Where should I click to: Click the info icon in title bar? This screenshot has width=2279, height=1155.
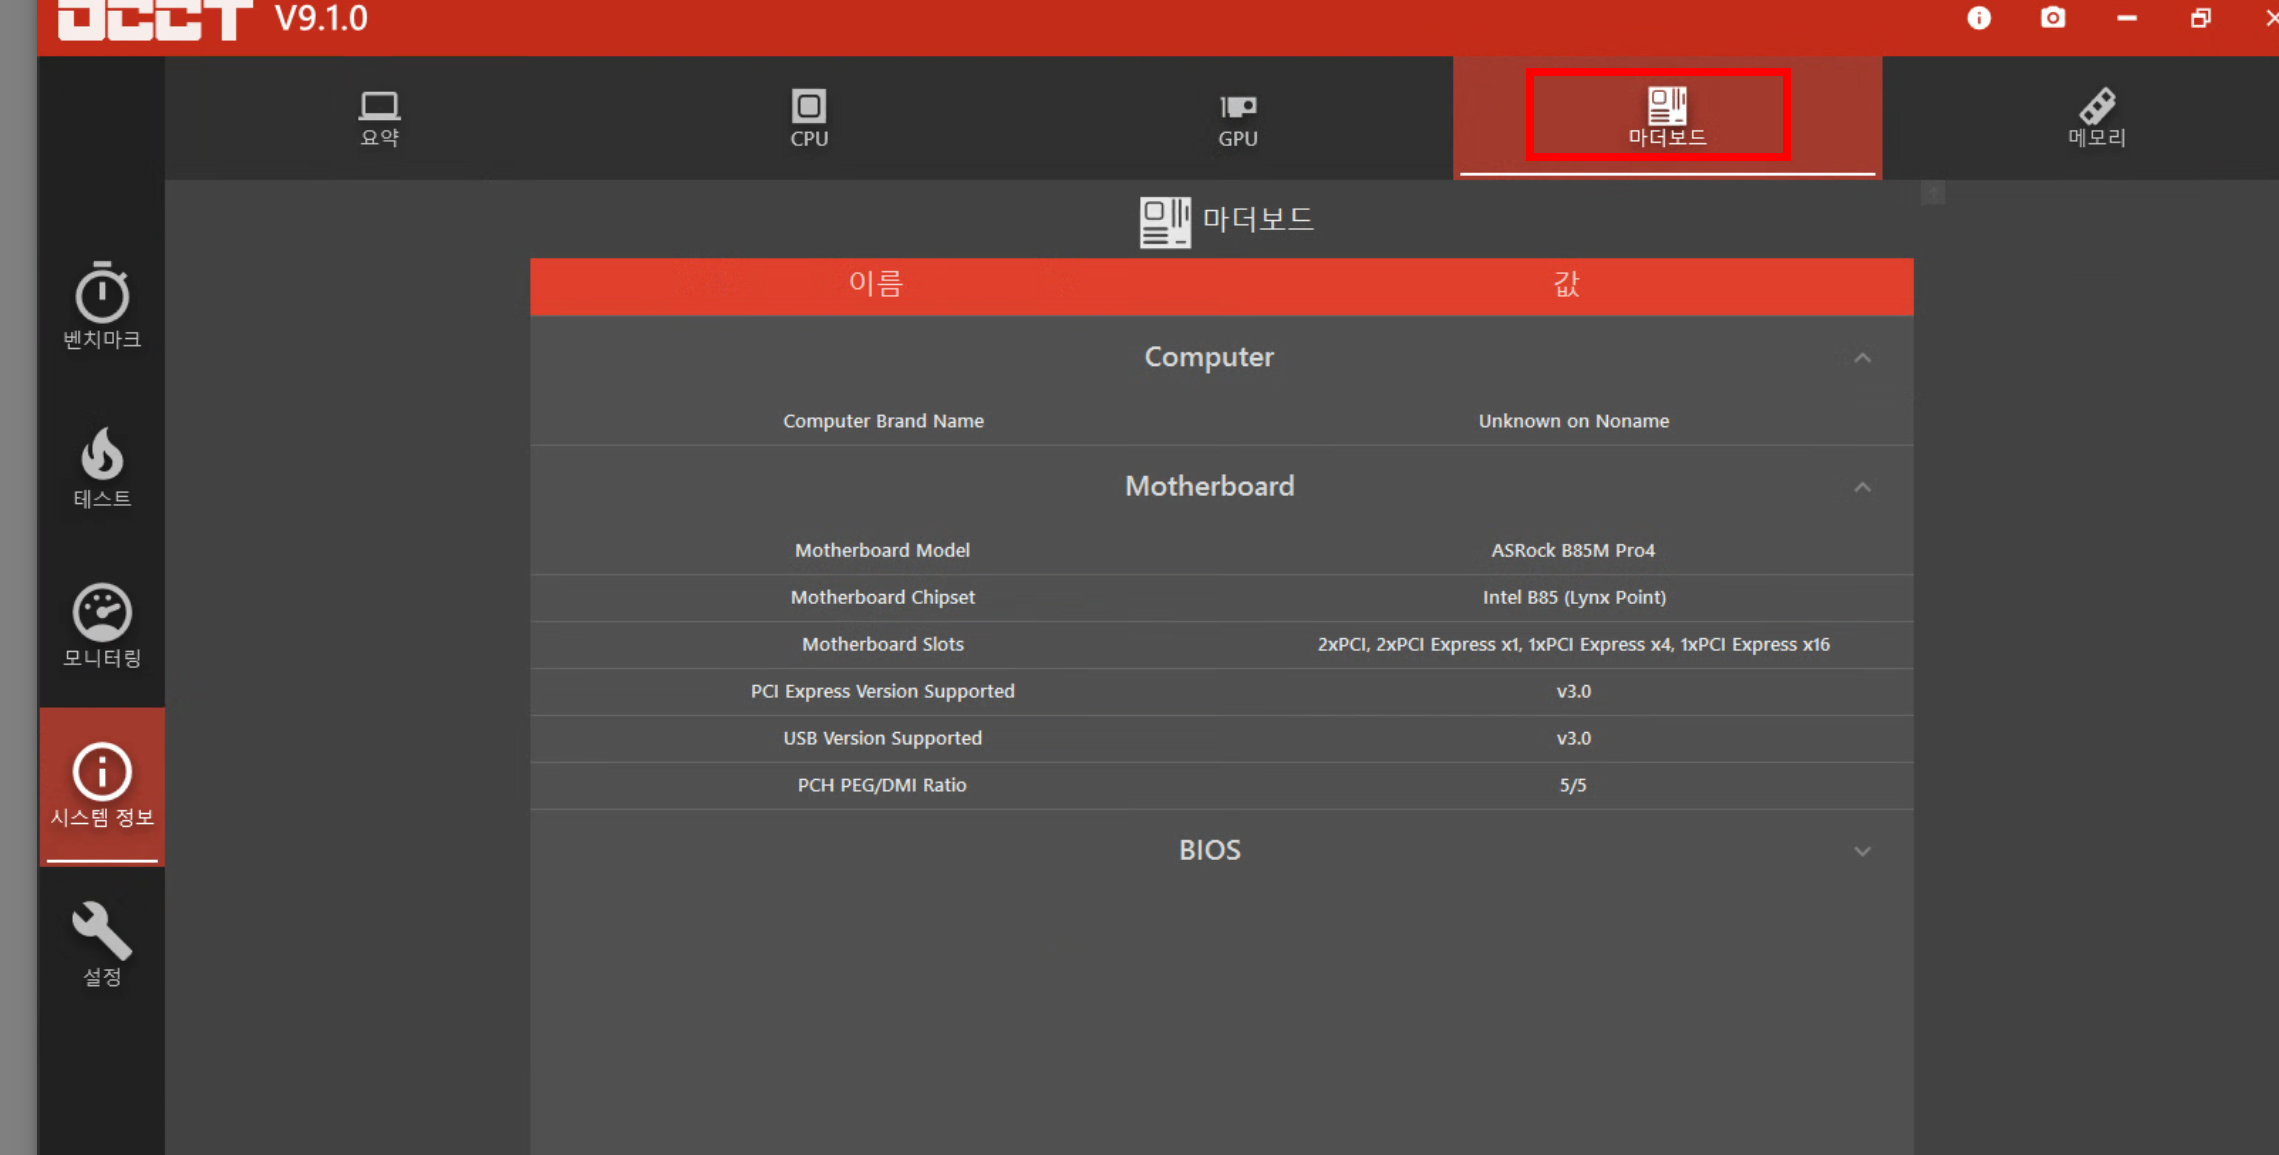point(1978,18)
